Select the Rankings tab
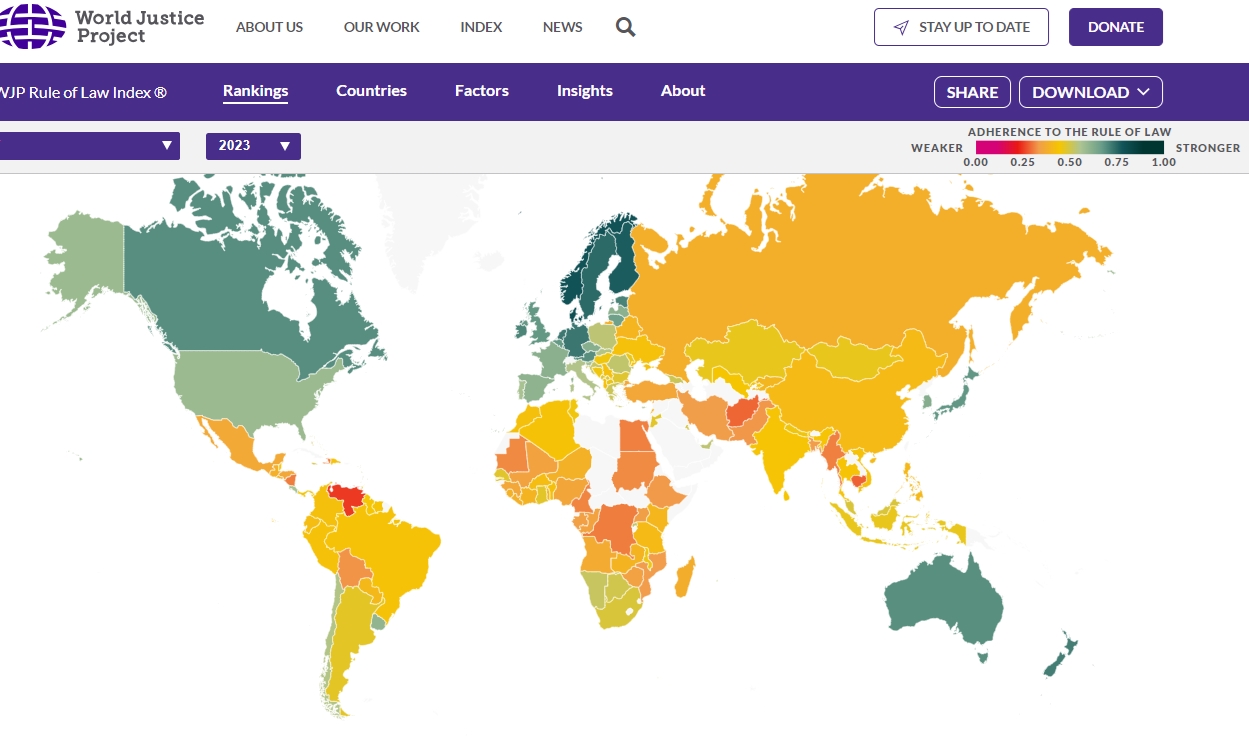 (x=255, y=91)
